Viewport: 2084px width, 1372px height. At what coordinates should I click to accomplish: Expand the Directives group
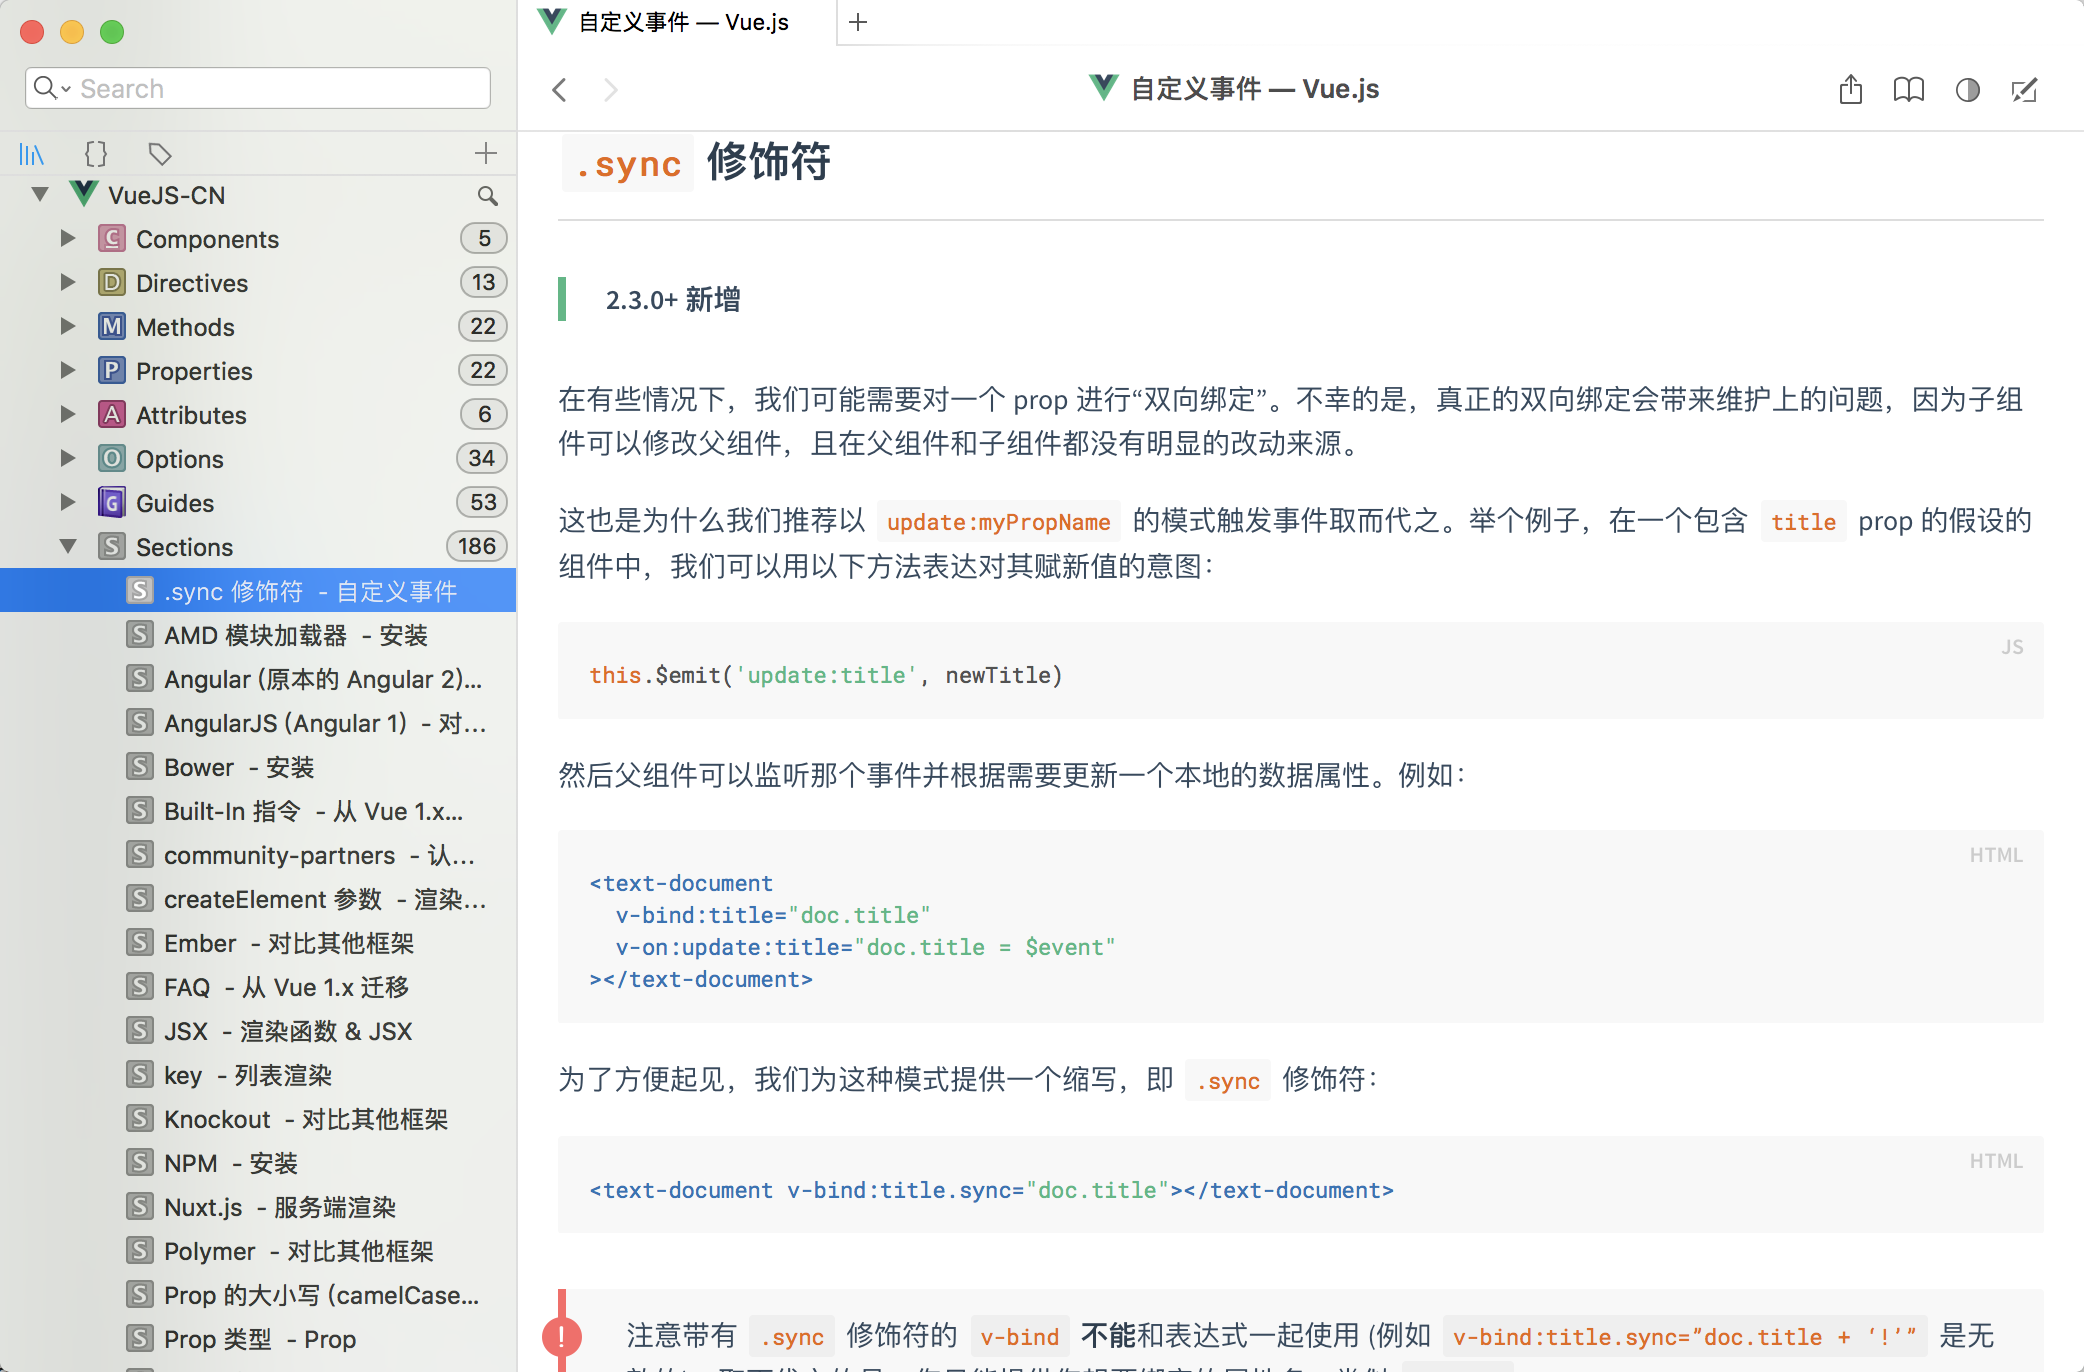(x=68, y=283)
